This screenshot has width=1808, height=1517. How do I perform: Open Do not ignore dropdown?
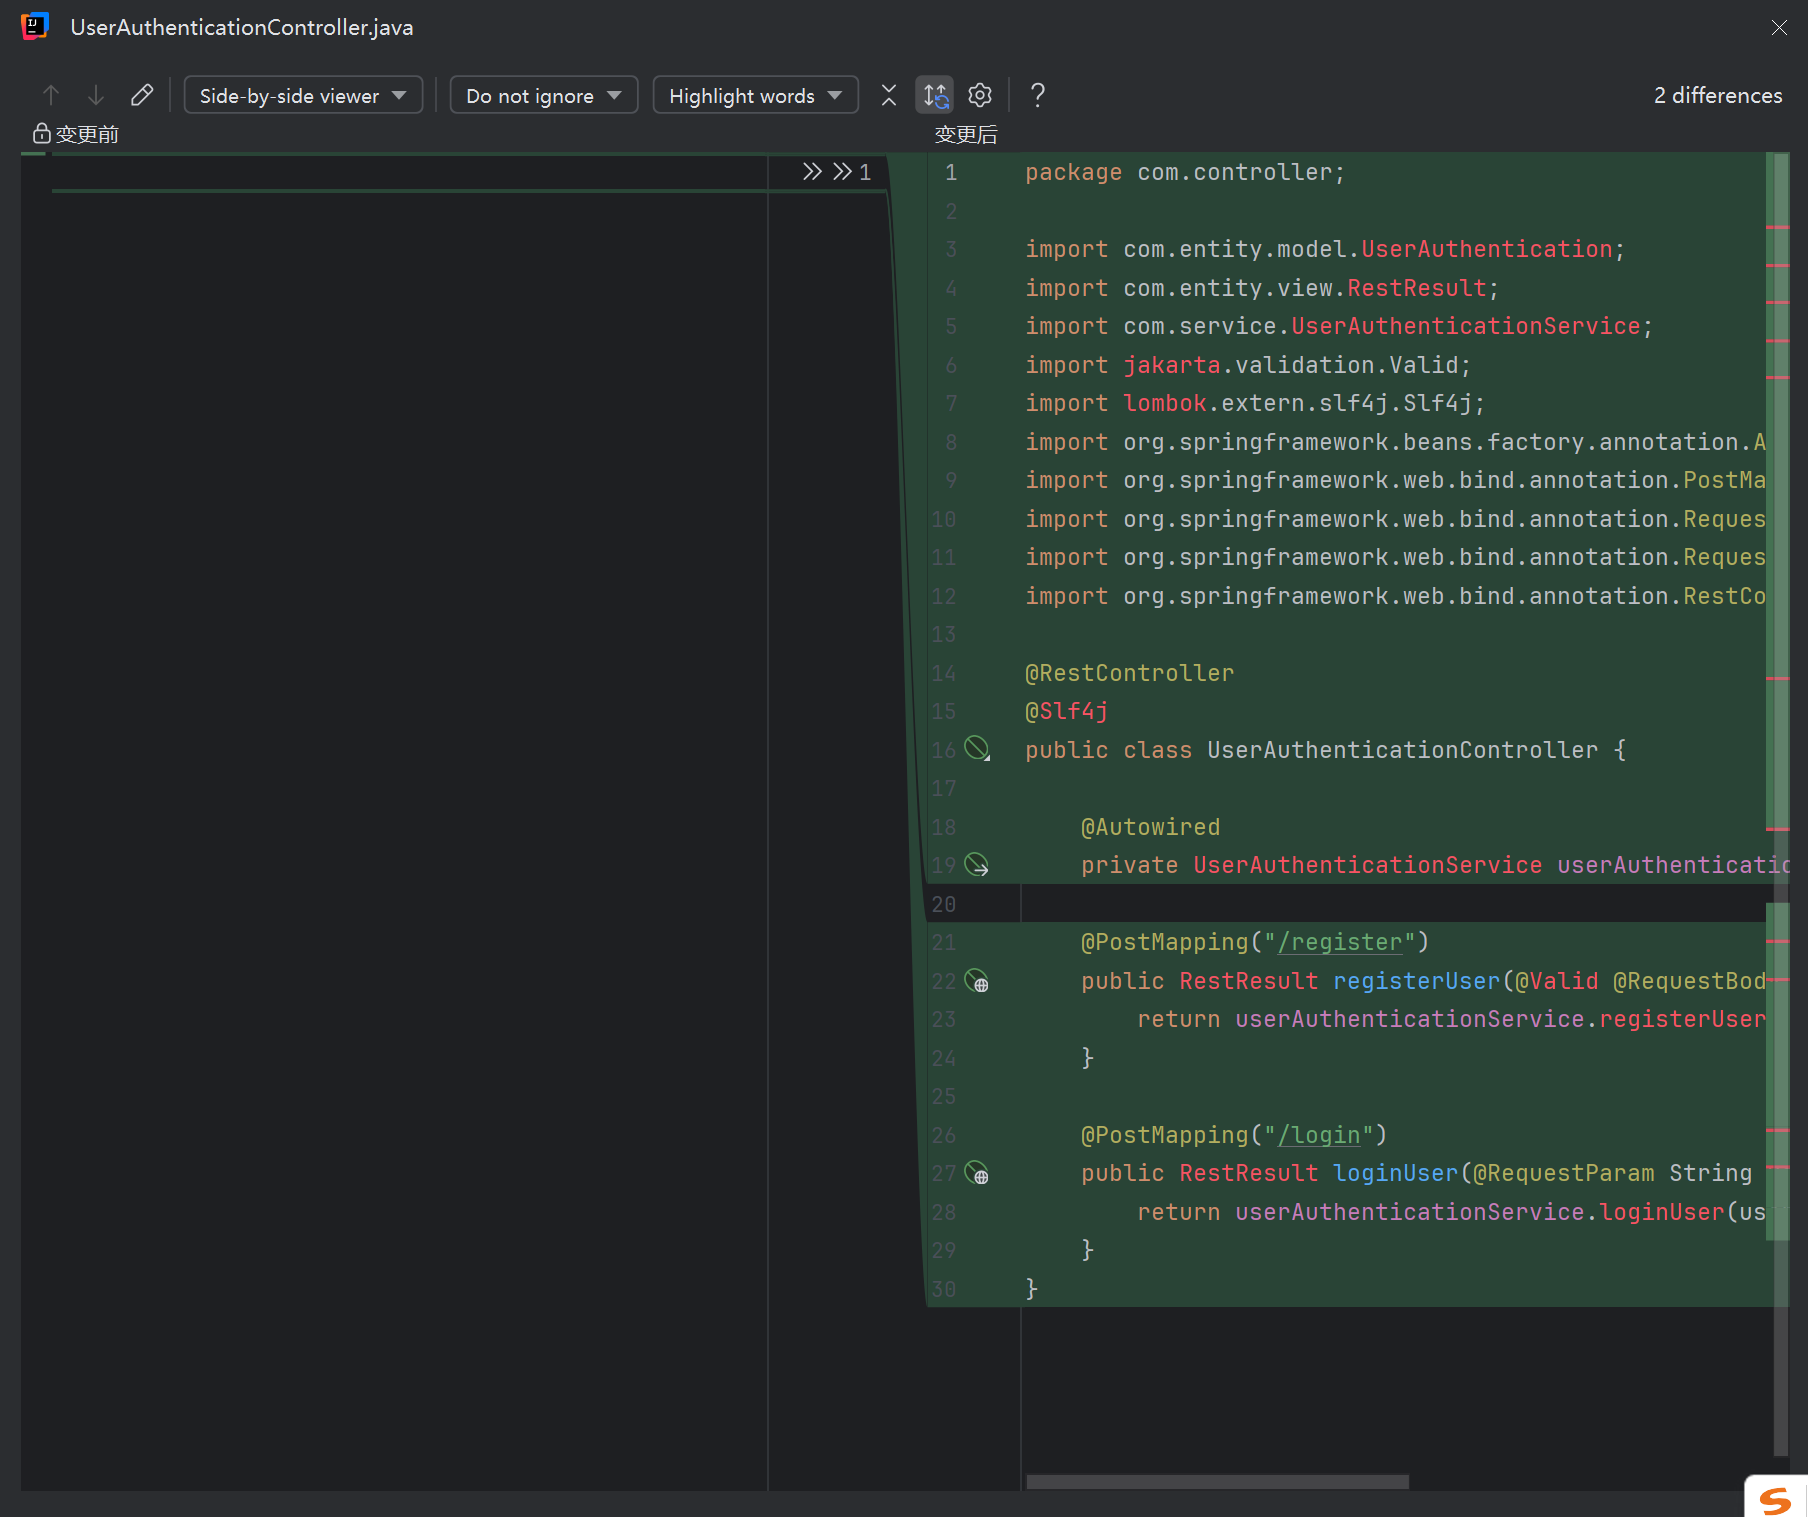click(x=544, y=95)
